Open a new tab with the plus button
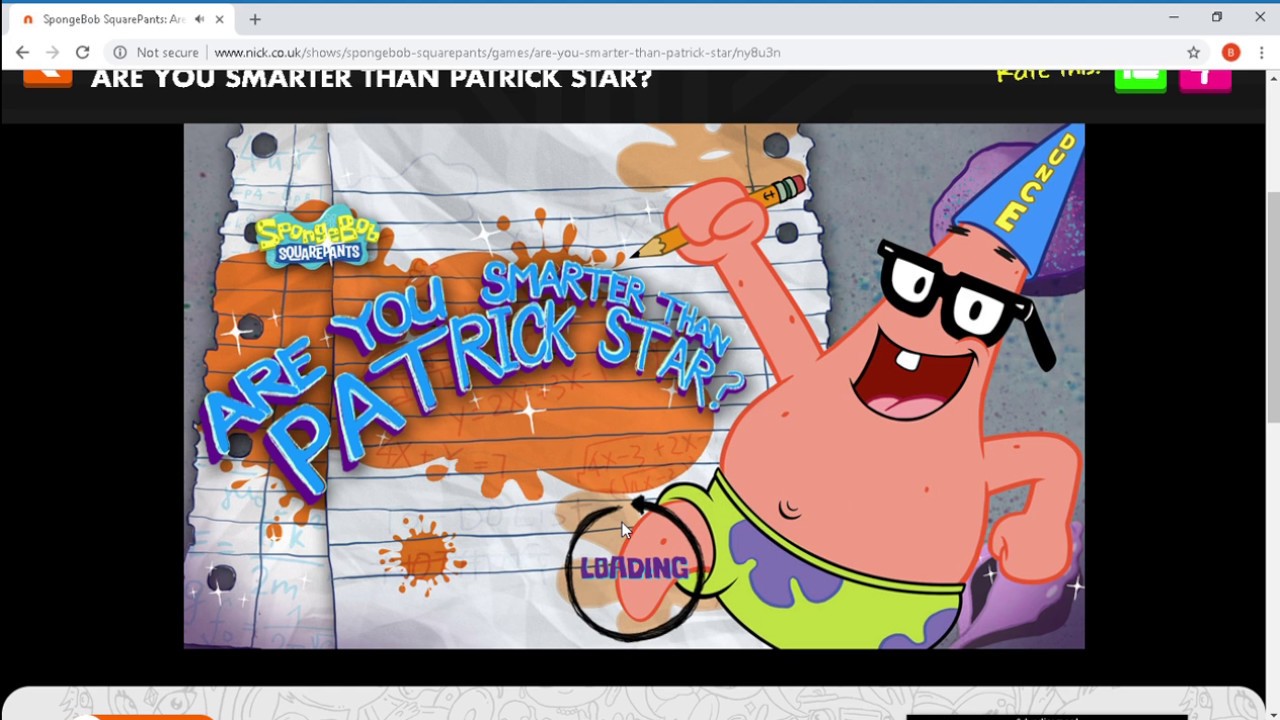Image resolution: width=1280 pixels, height=720 pixels. pos(255,19)
